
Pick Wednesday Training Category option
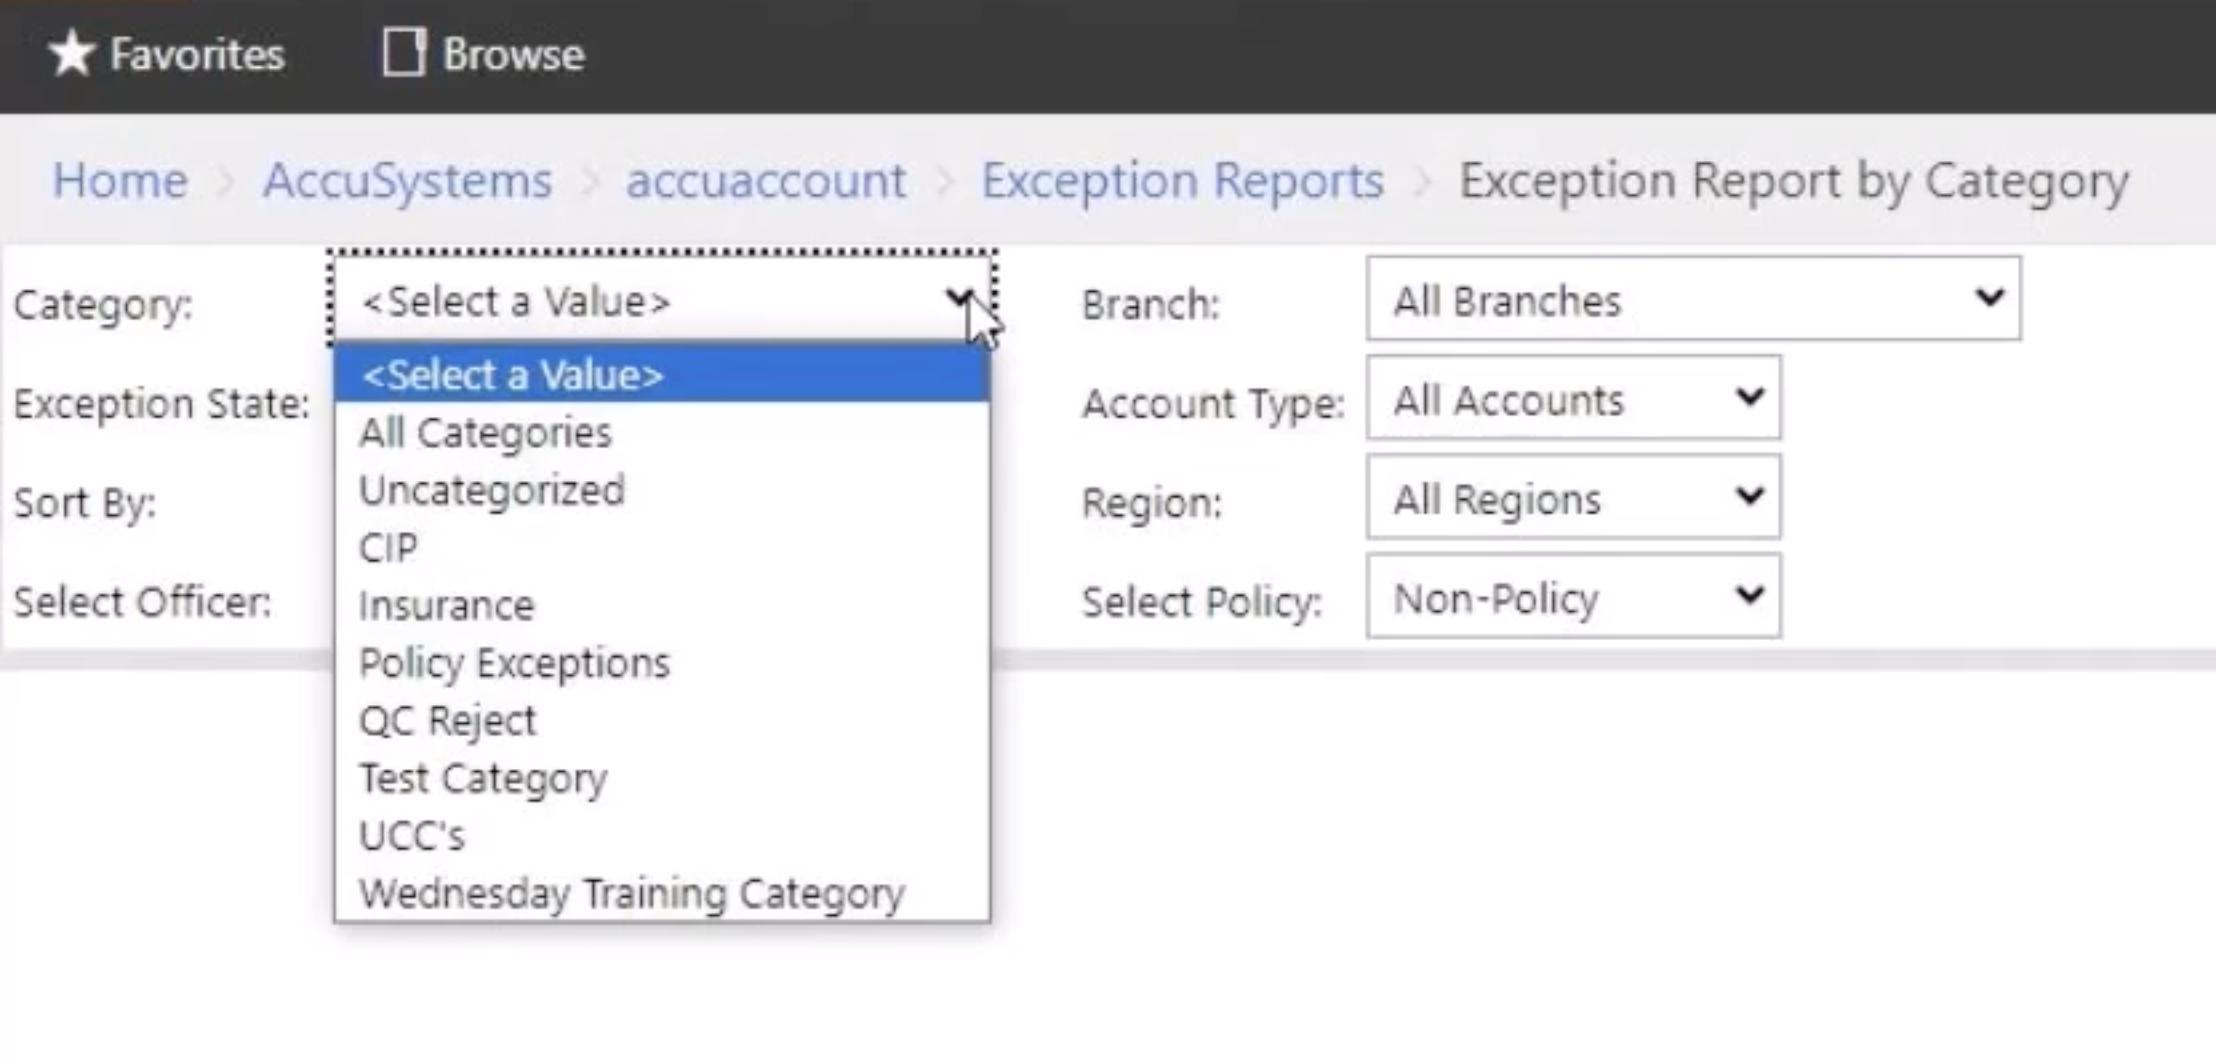coord(632,893)
